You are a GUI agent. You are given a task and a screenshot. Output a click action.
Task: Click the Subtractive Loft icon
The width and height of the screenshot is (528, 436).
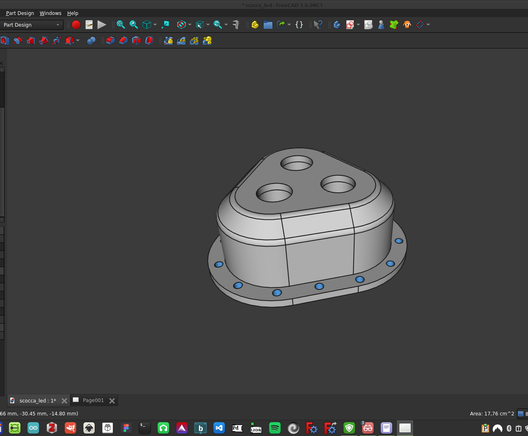[43, 41]
